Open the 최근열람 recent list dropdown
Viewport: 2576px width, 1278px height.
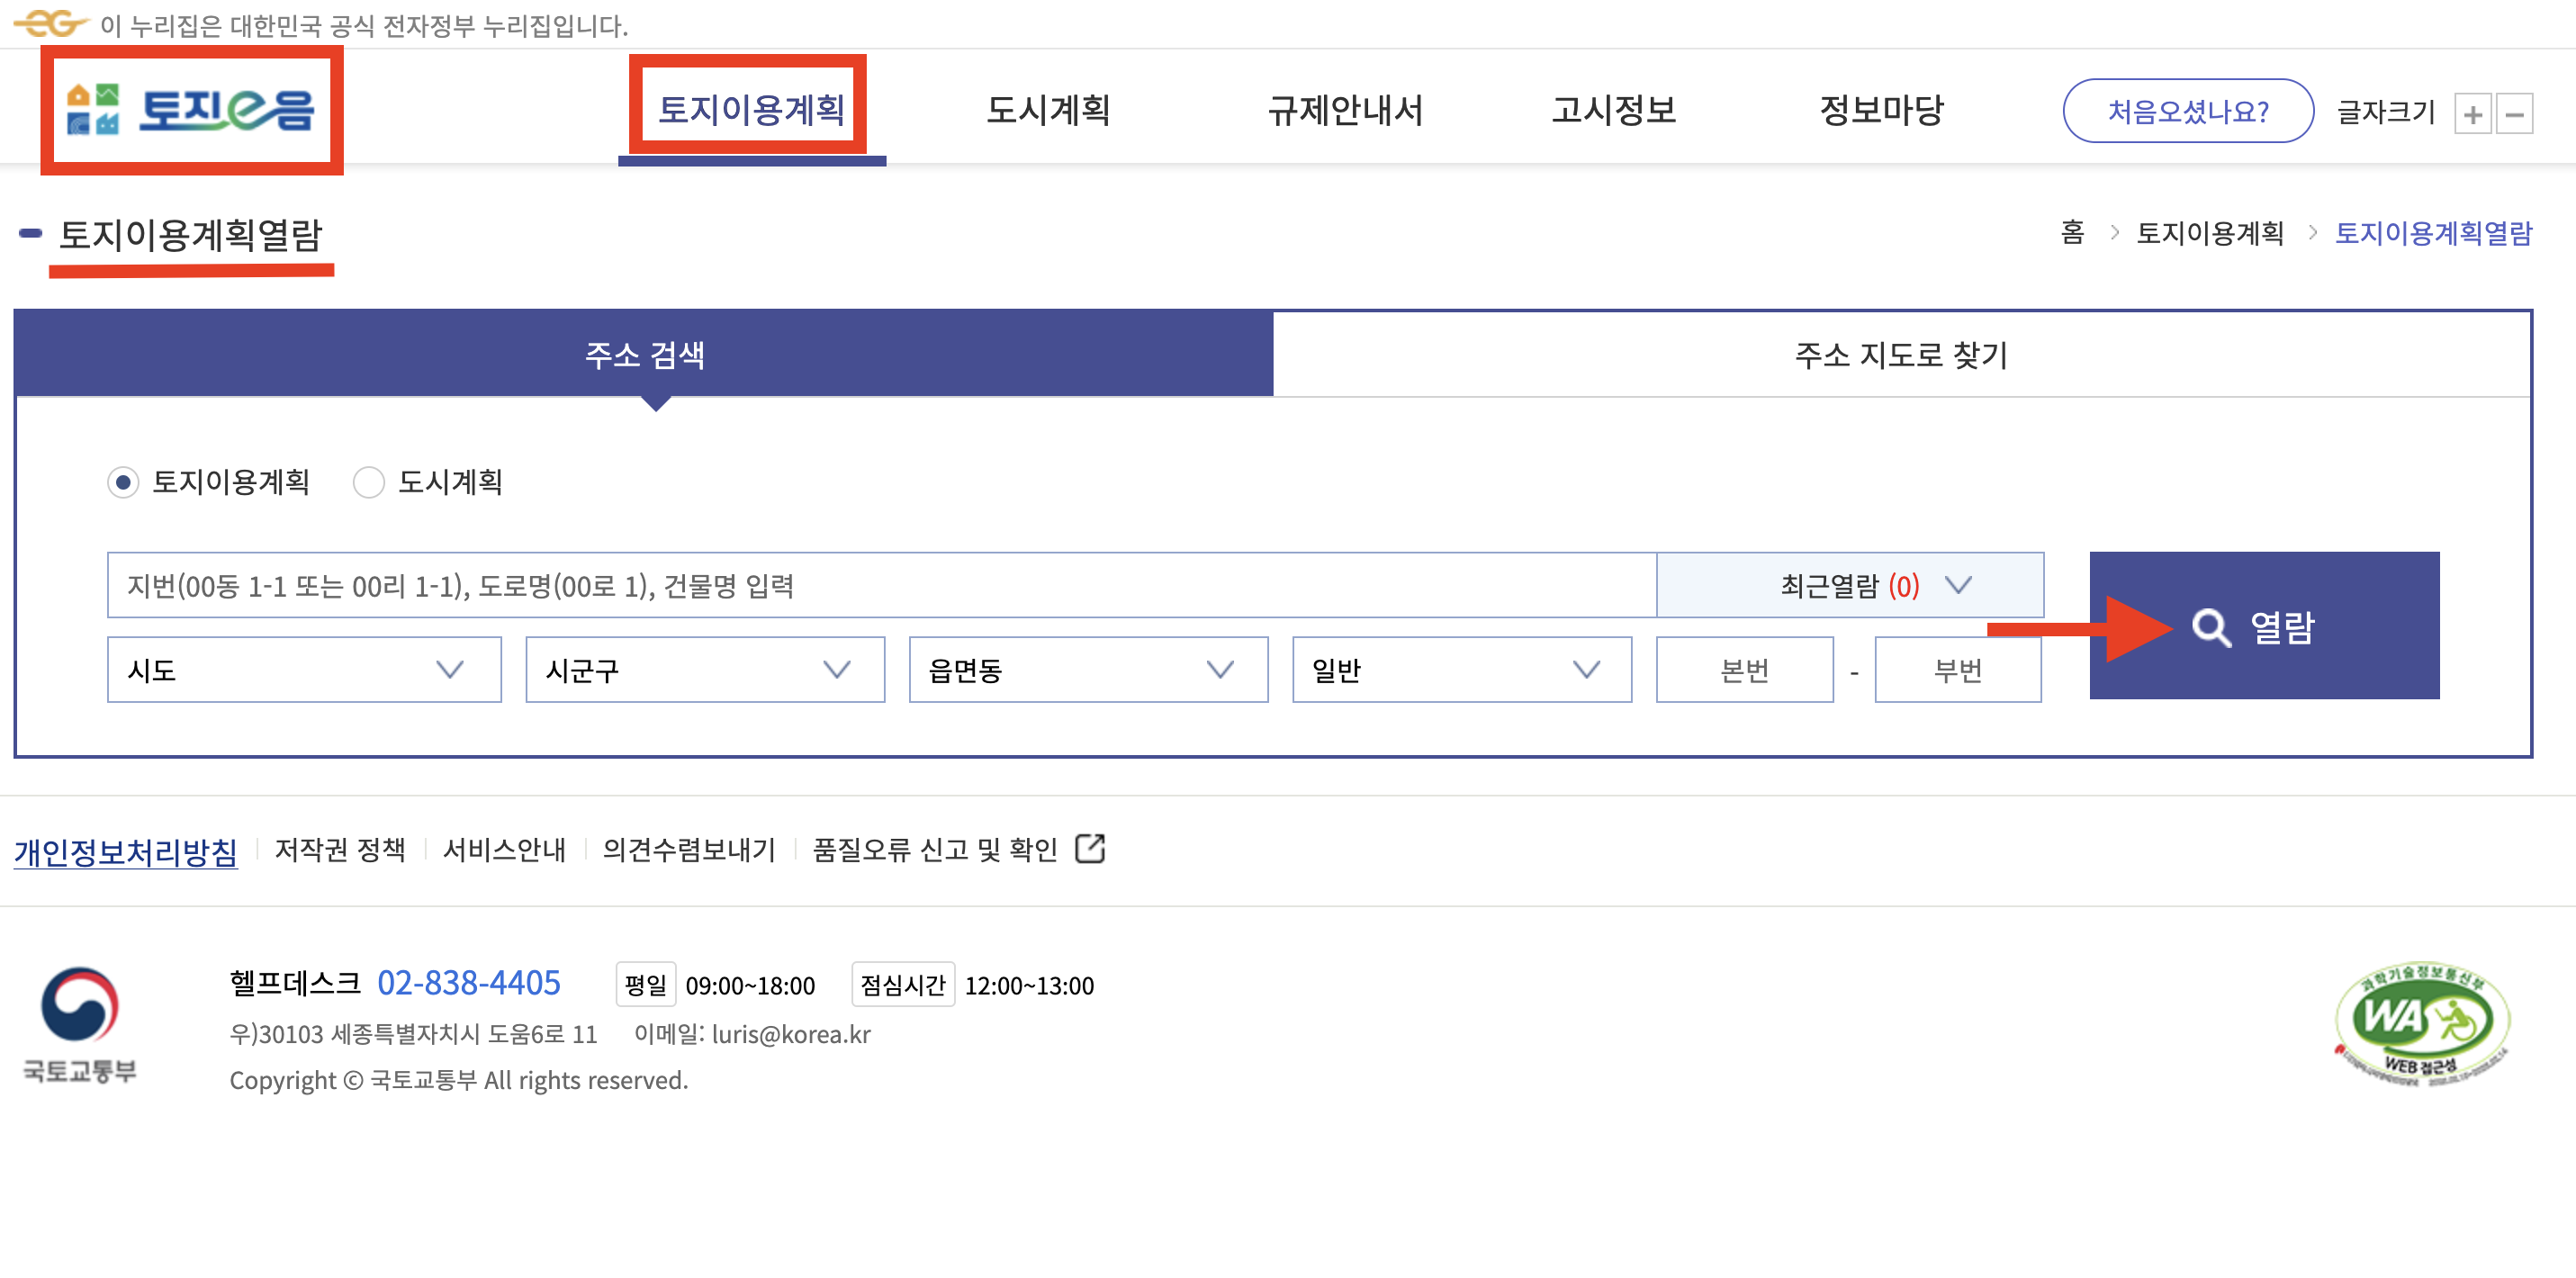pyautogui.click(x=1849, y=586)
